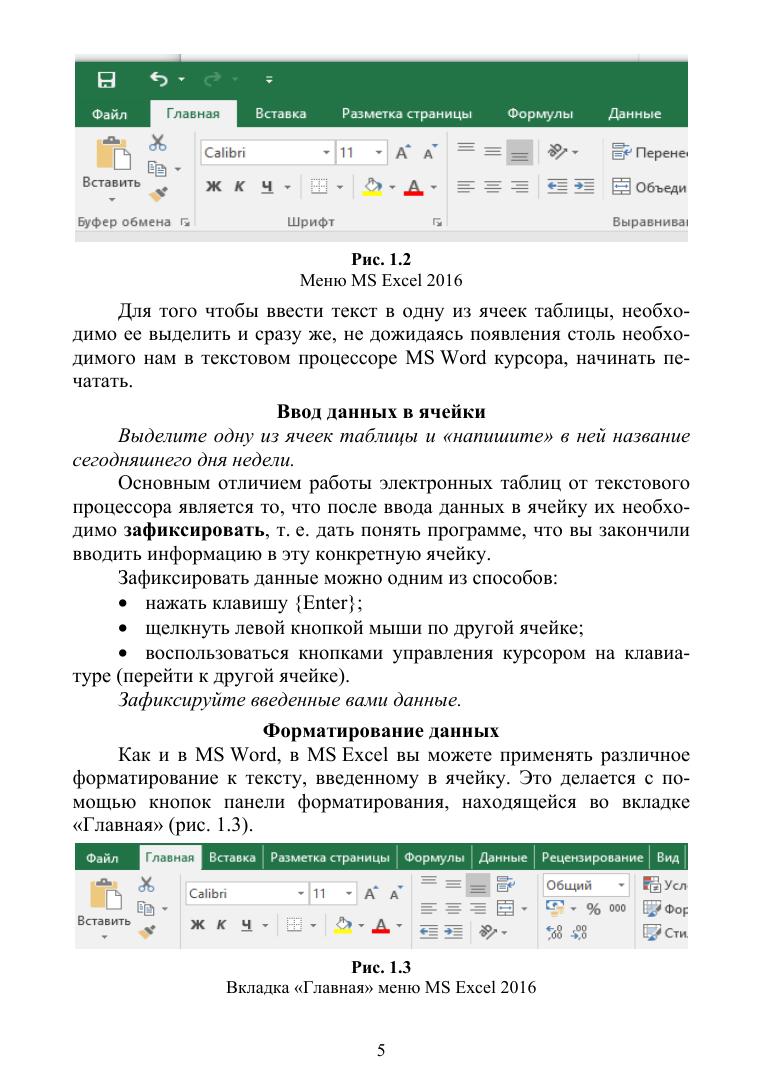Click the Save icon in quick access toolbar
The height and width of the screenshot is (1079, 763).
(105, 79)
